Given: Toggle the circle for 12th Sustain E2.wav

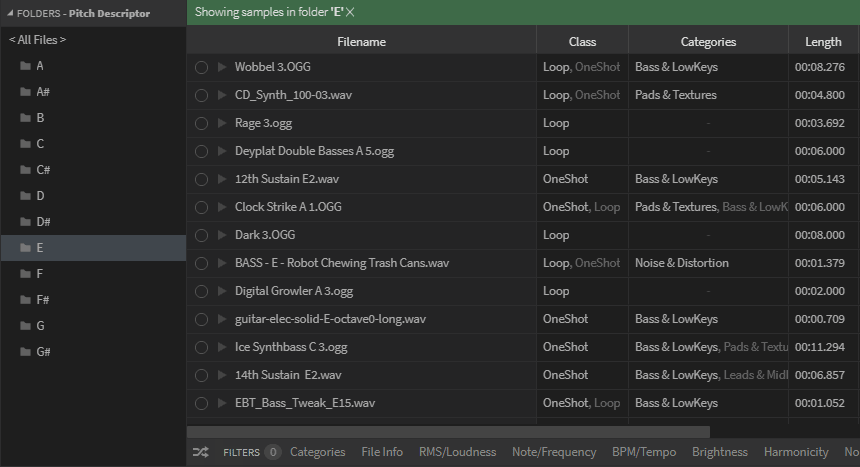Looking at the screenshot, I should (201, 179).
